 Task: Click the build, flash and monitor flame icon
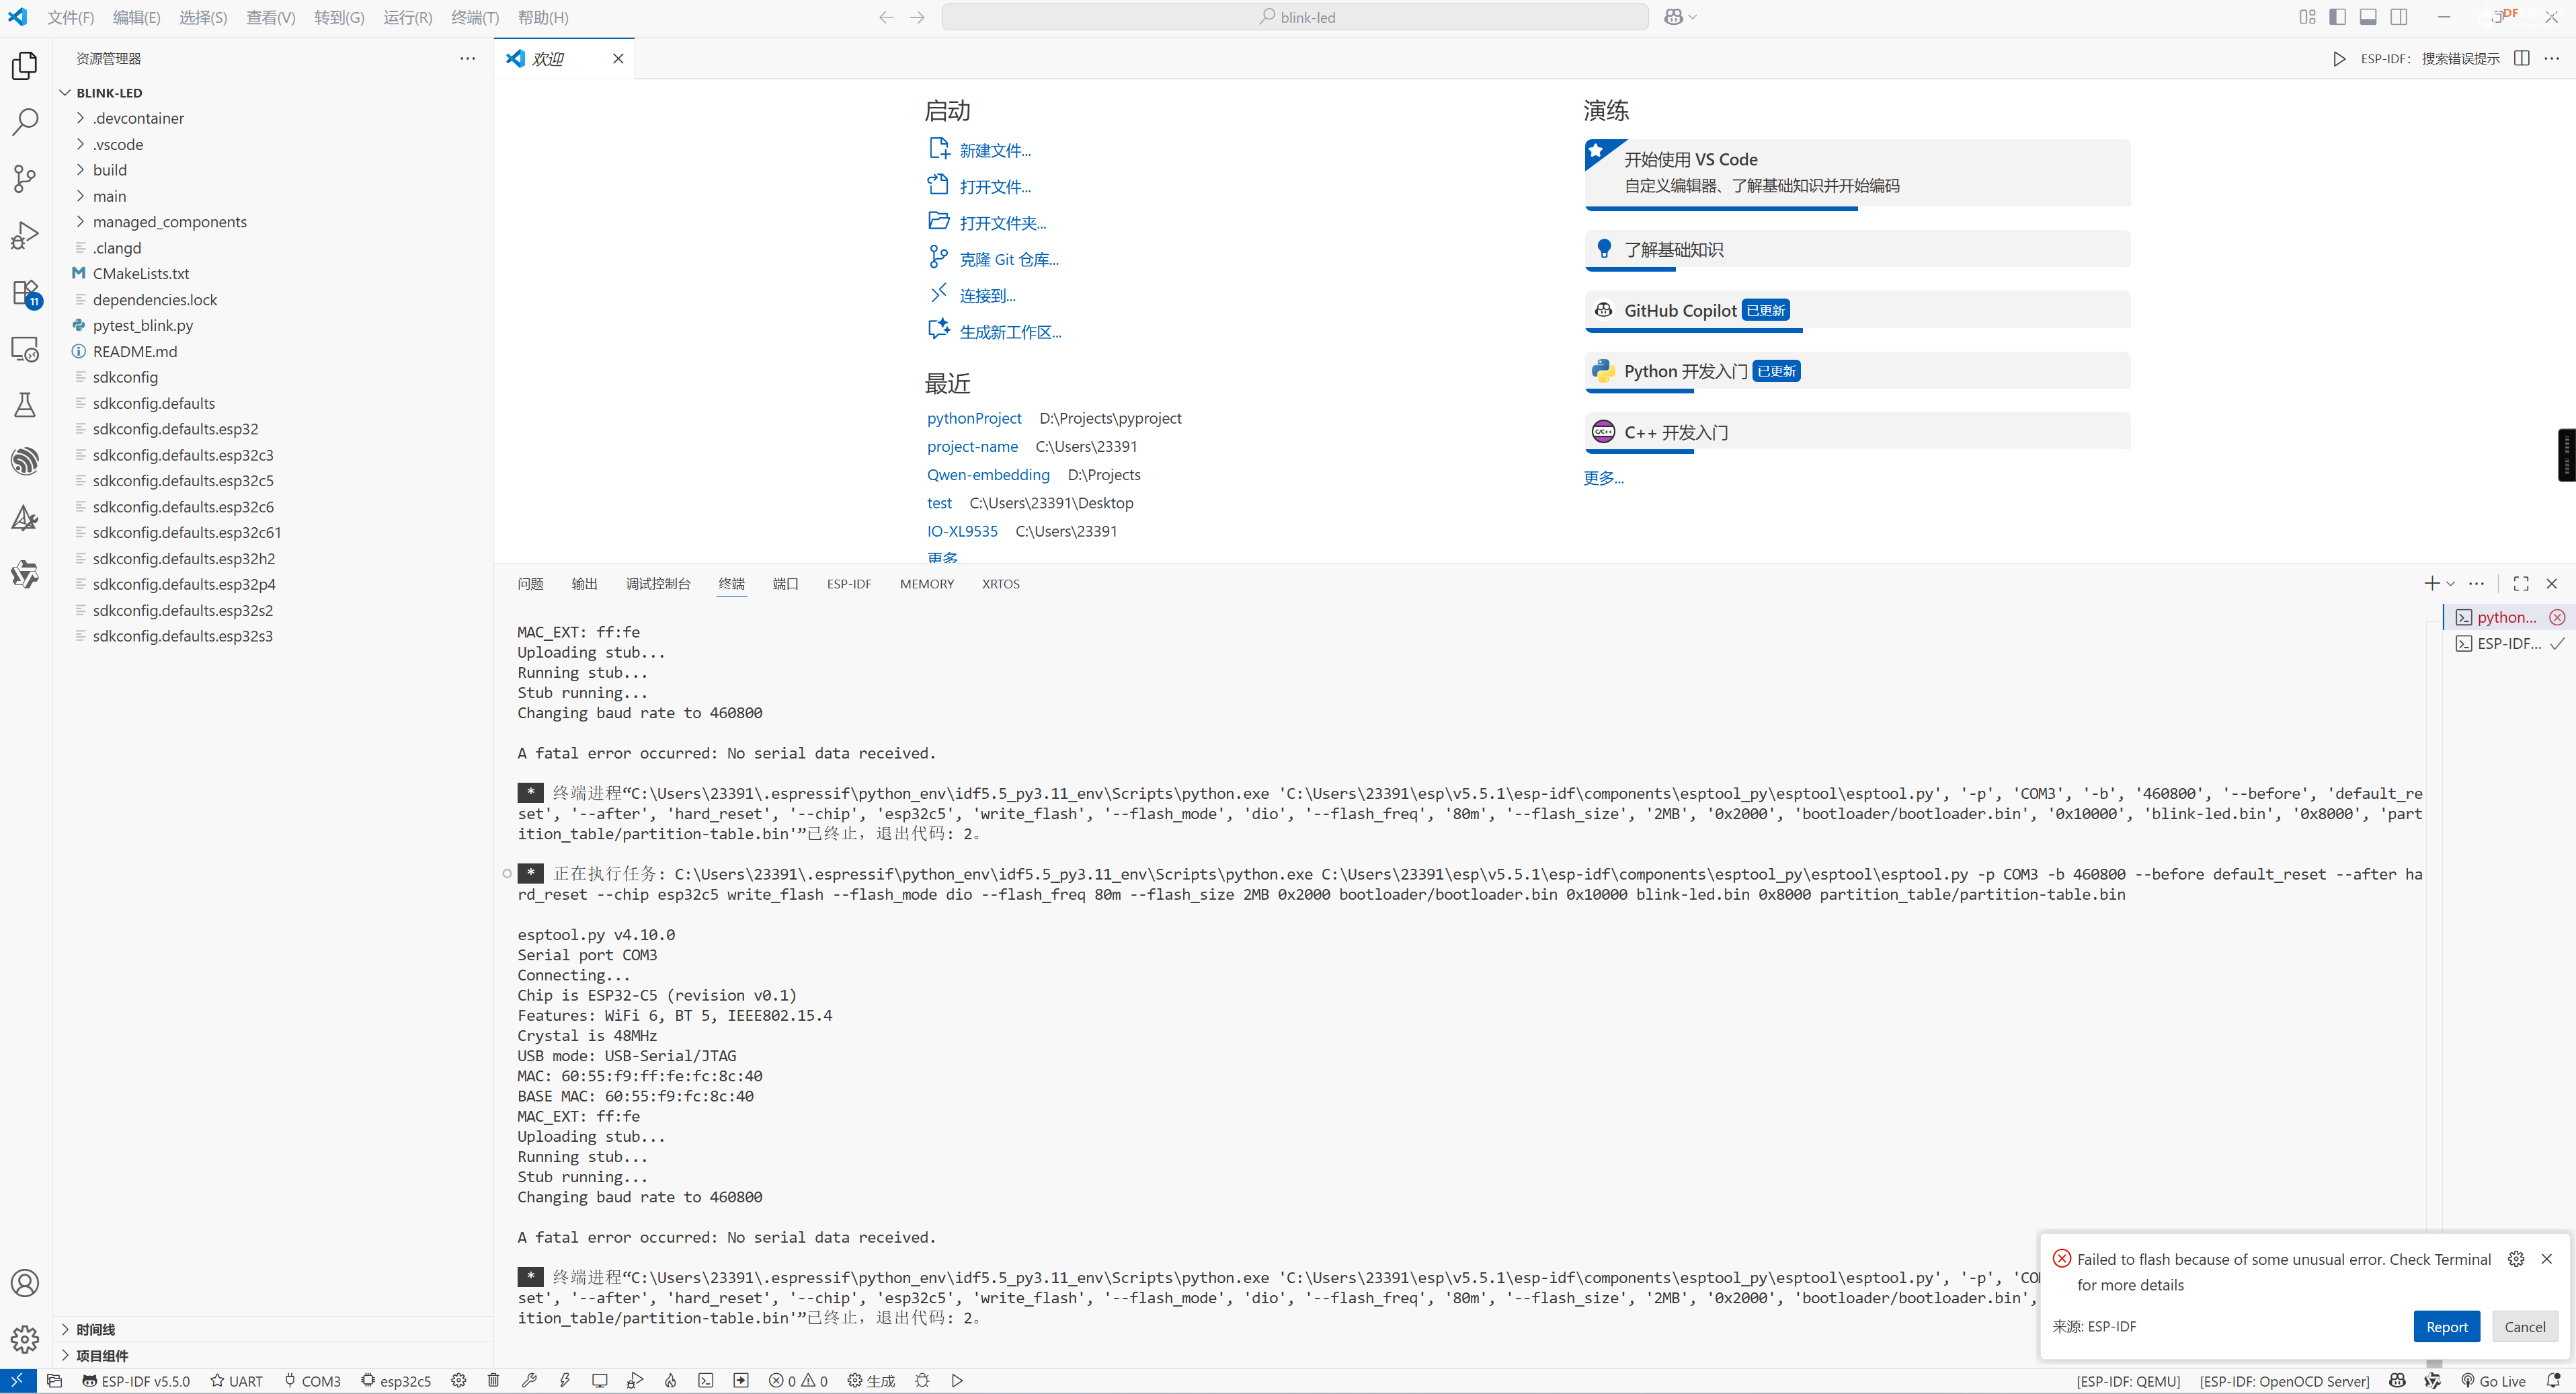670,1380
